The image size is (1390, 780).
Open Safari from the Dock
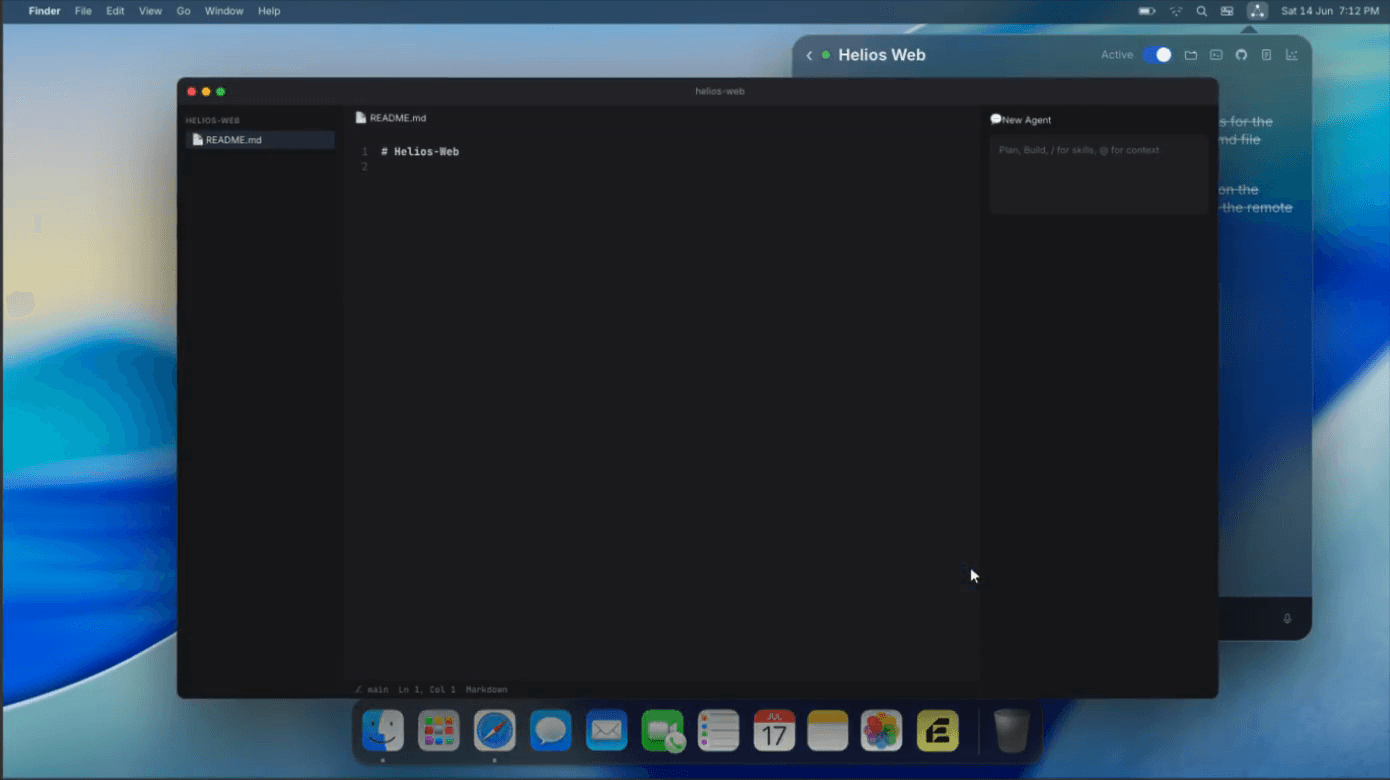coord(495,730)
